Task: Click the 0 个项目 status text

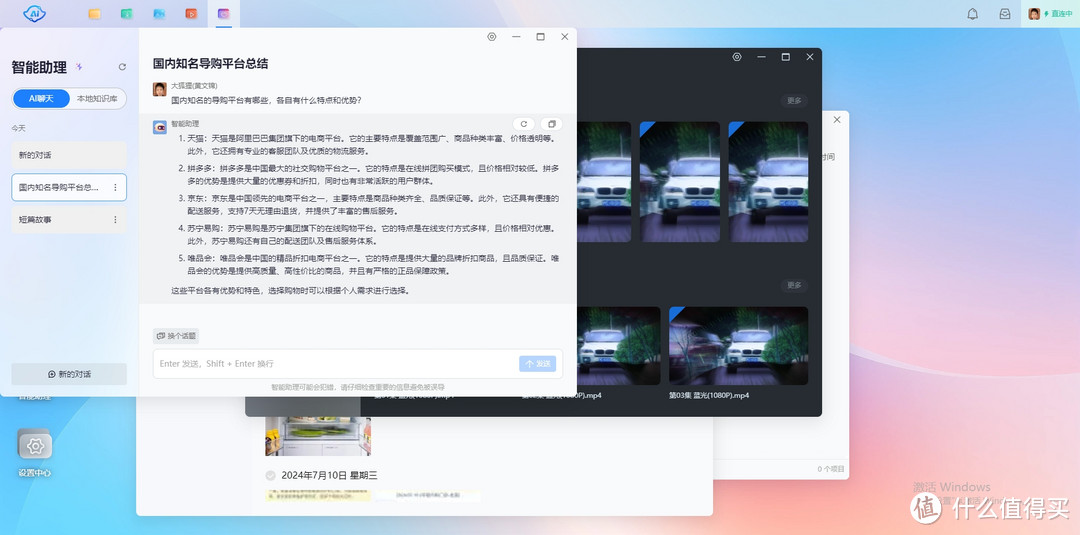Action: pyautogui.click(x=831, y=469)
